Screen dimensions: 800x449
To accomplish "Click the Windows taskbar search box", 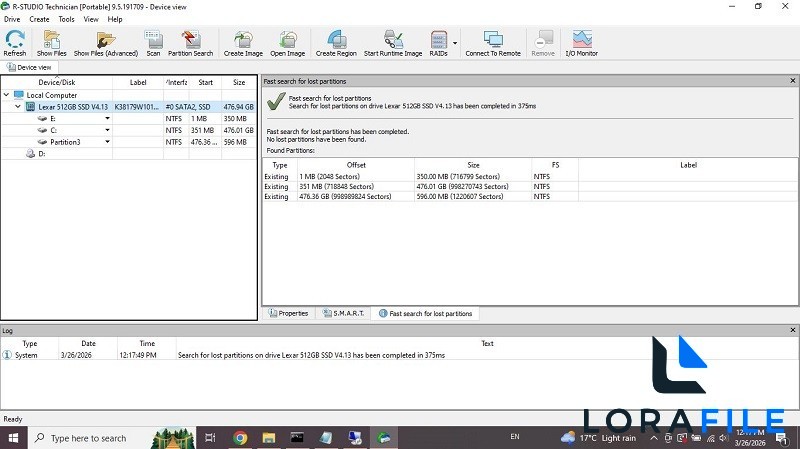I will coord(111,438).
